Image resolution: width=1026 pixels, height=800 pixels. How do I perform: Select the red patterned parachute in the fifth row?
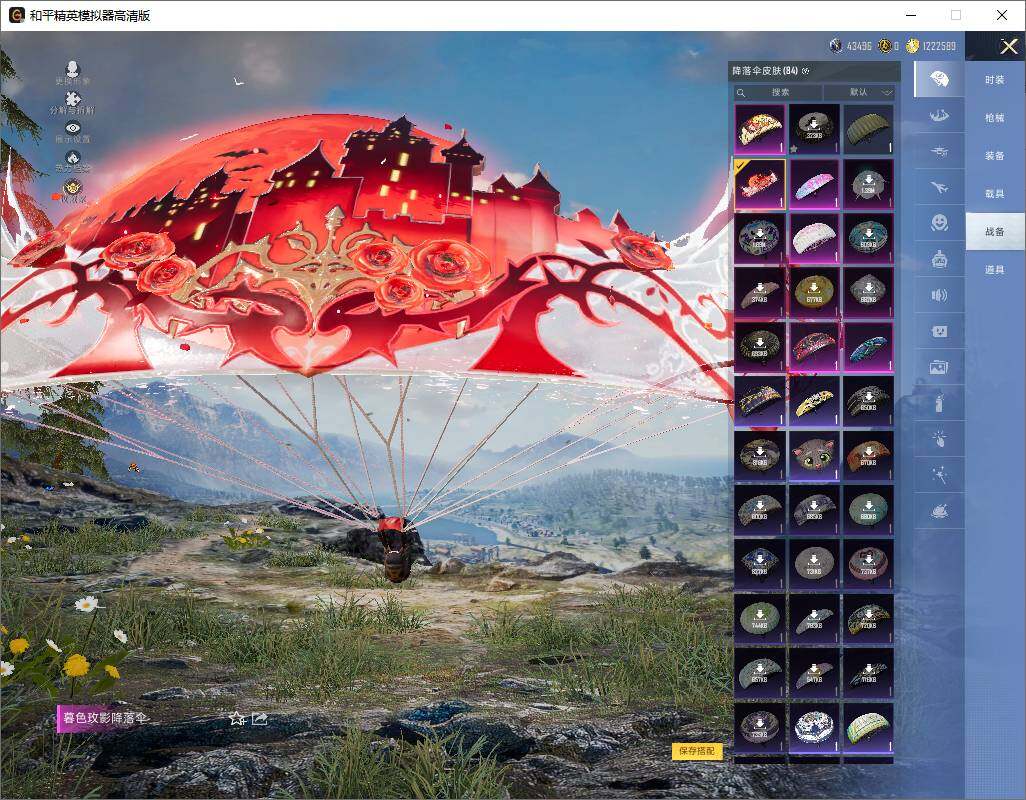(x=814, y=347)
